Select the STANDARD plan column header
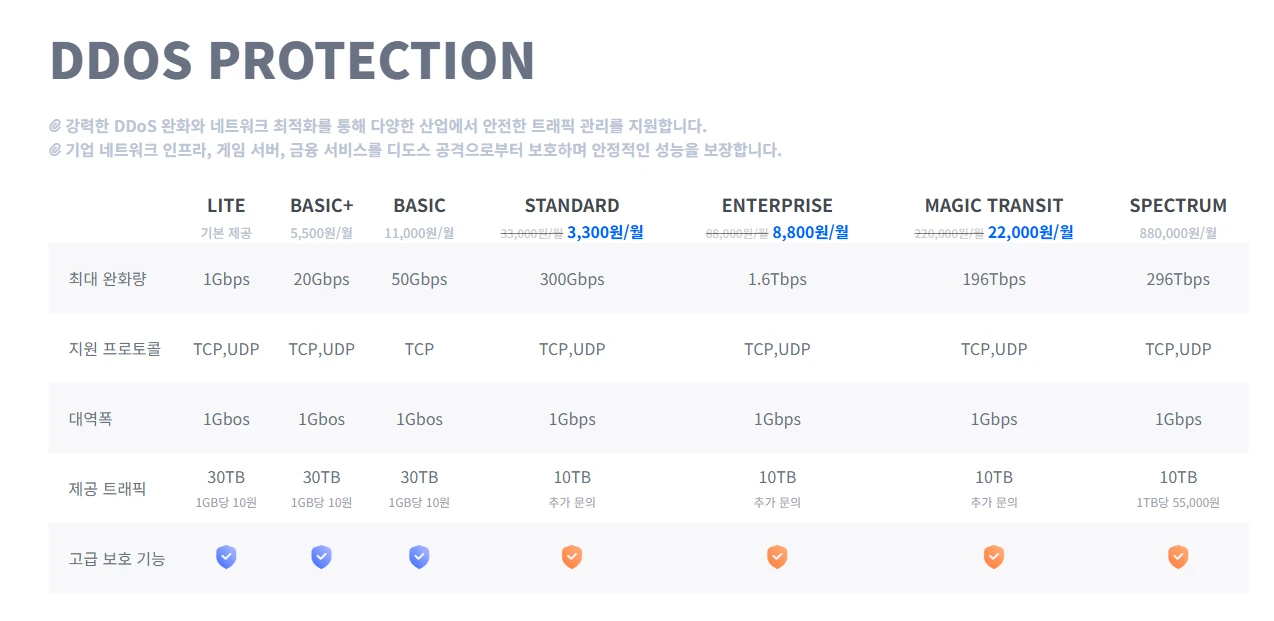The width and height of the screenshot is (1274, 621). [572, 206]
